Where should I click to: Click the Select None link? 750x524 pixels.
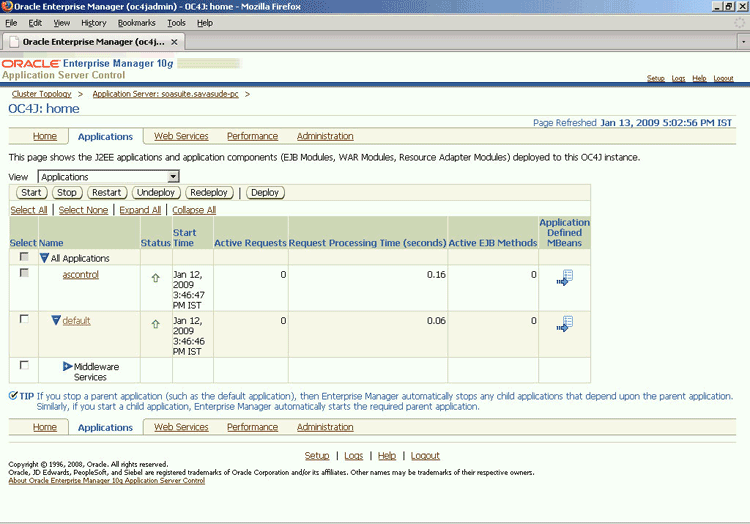tap(83, 210)
